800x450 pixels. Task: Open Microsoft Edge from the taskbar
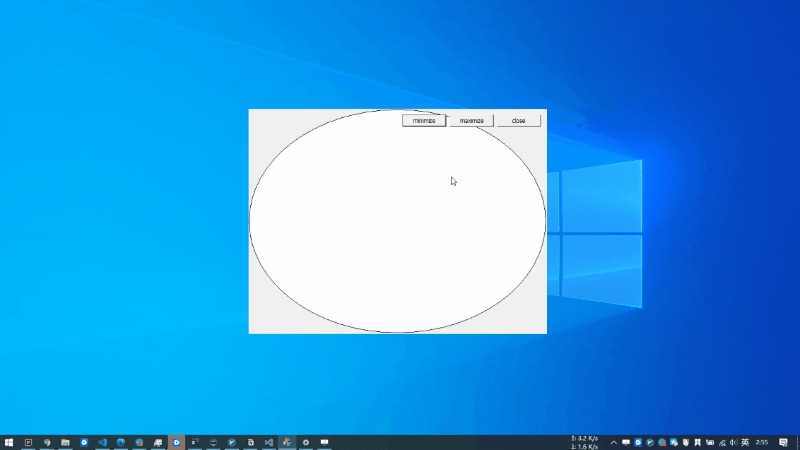tap(121, 442)
